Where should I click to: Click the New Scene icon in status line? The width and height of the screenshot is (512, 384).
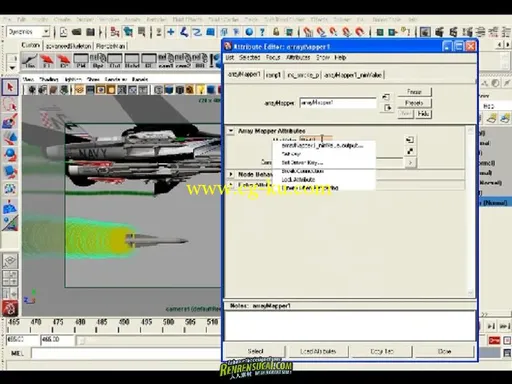point(63,32)
